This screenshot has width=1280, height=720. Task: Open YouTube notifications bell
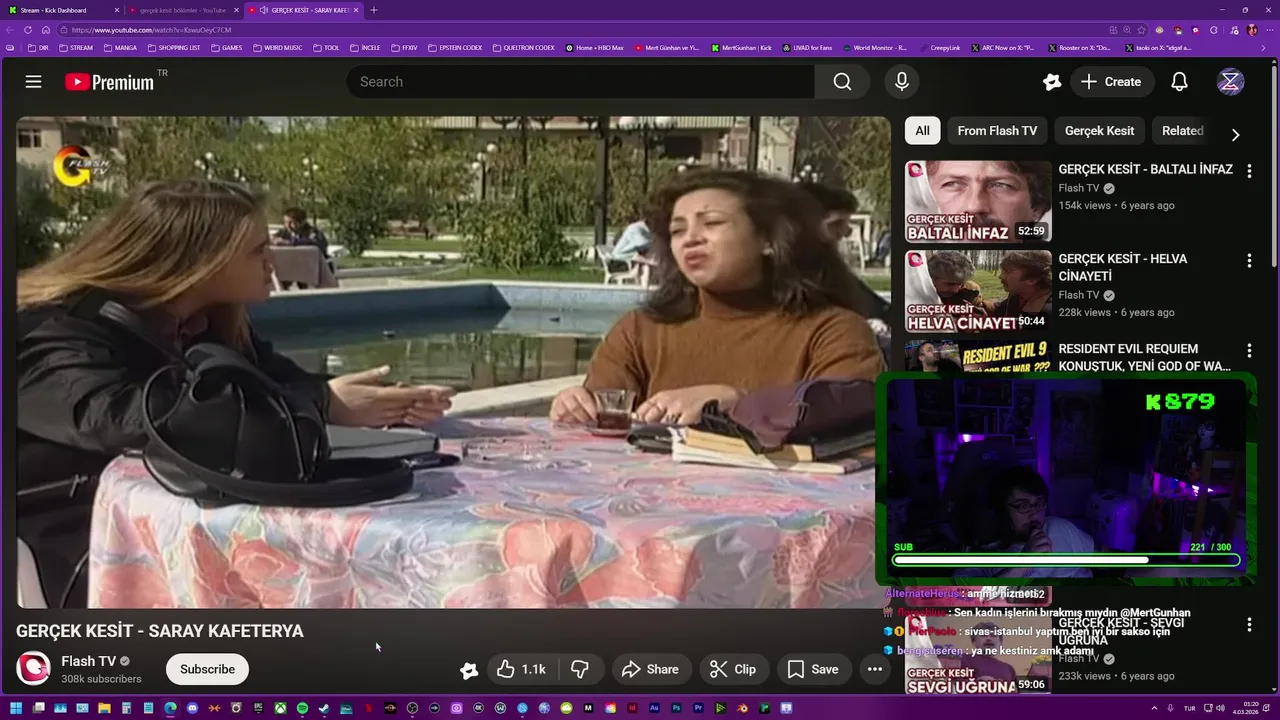coord(1179,82)
